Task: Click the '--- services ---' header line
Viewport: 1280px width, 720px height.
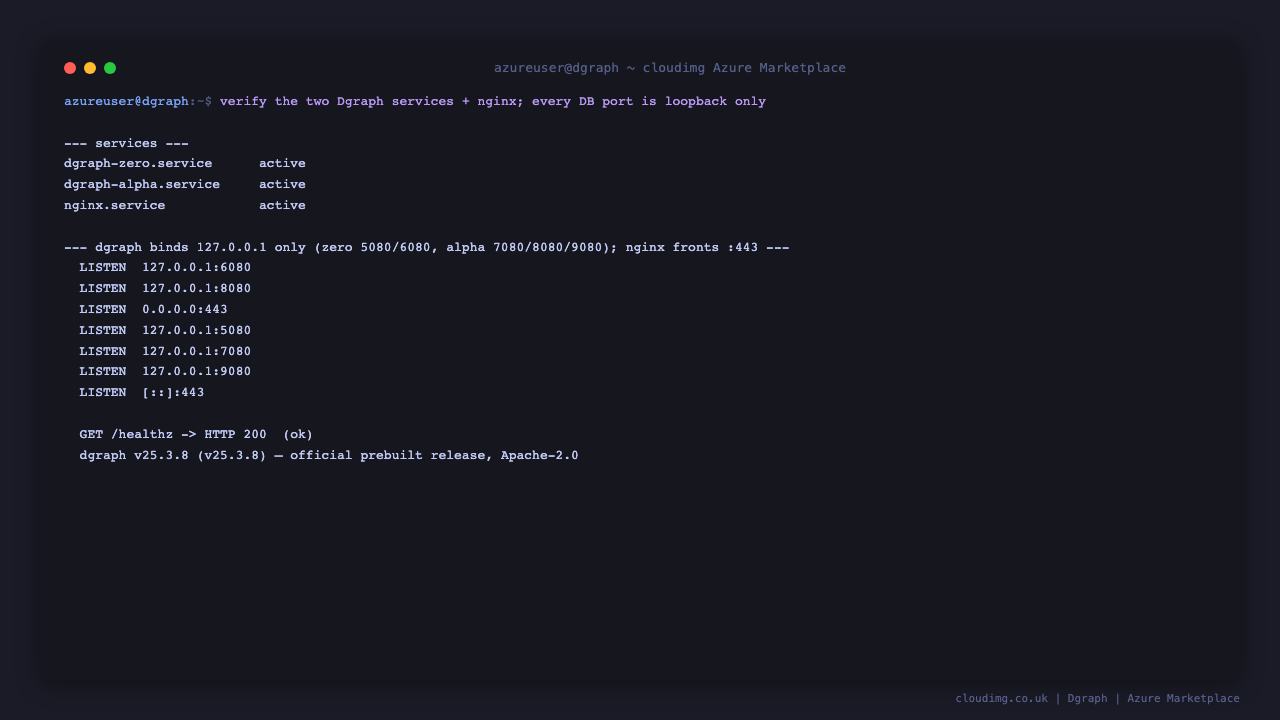Action: [x=126, y=143]
